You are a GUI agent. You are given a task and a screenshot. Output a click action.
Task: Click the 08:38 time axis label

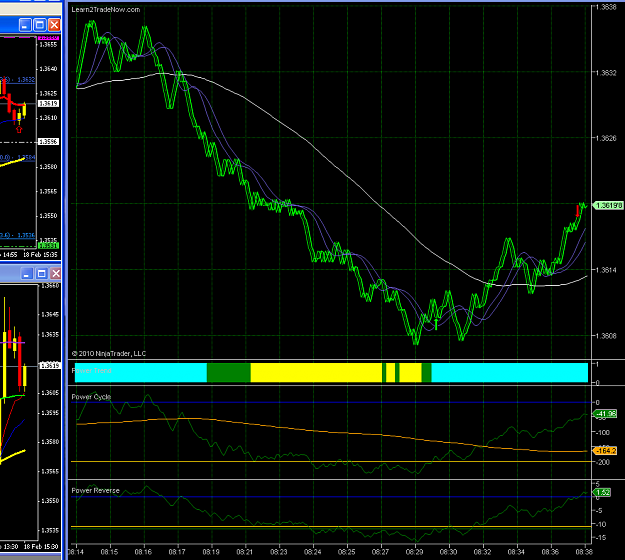click(584, 552)
